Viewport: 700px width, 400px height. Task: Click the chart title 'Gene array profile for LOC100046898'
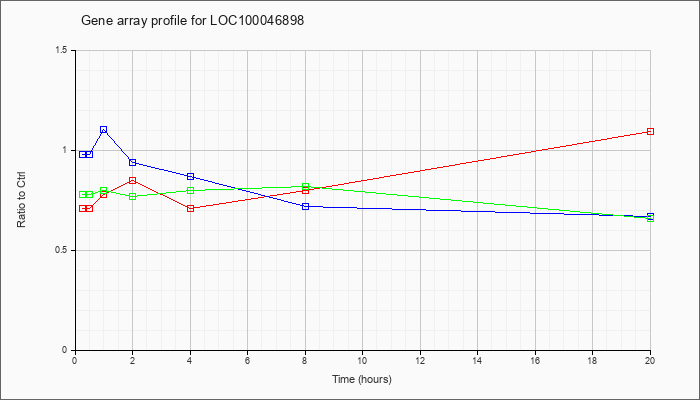[192, 21]
